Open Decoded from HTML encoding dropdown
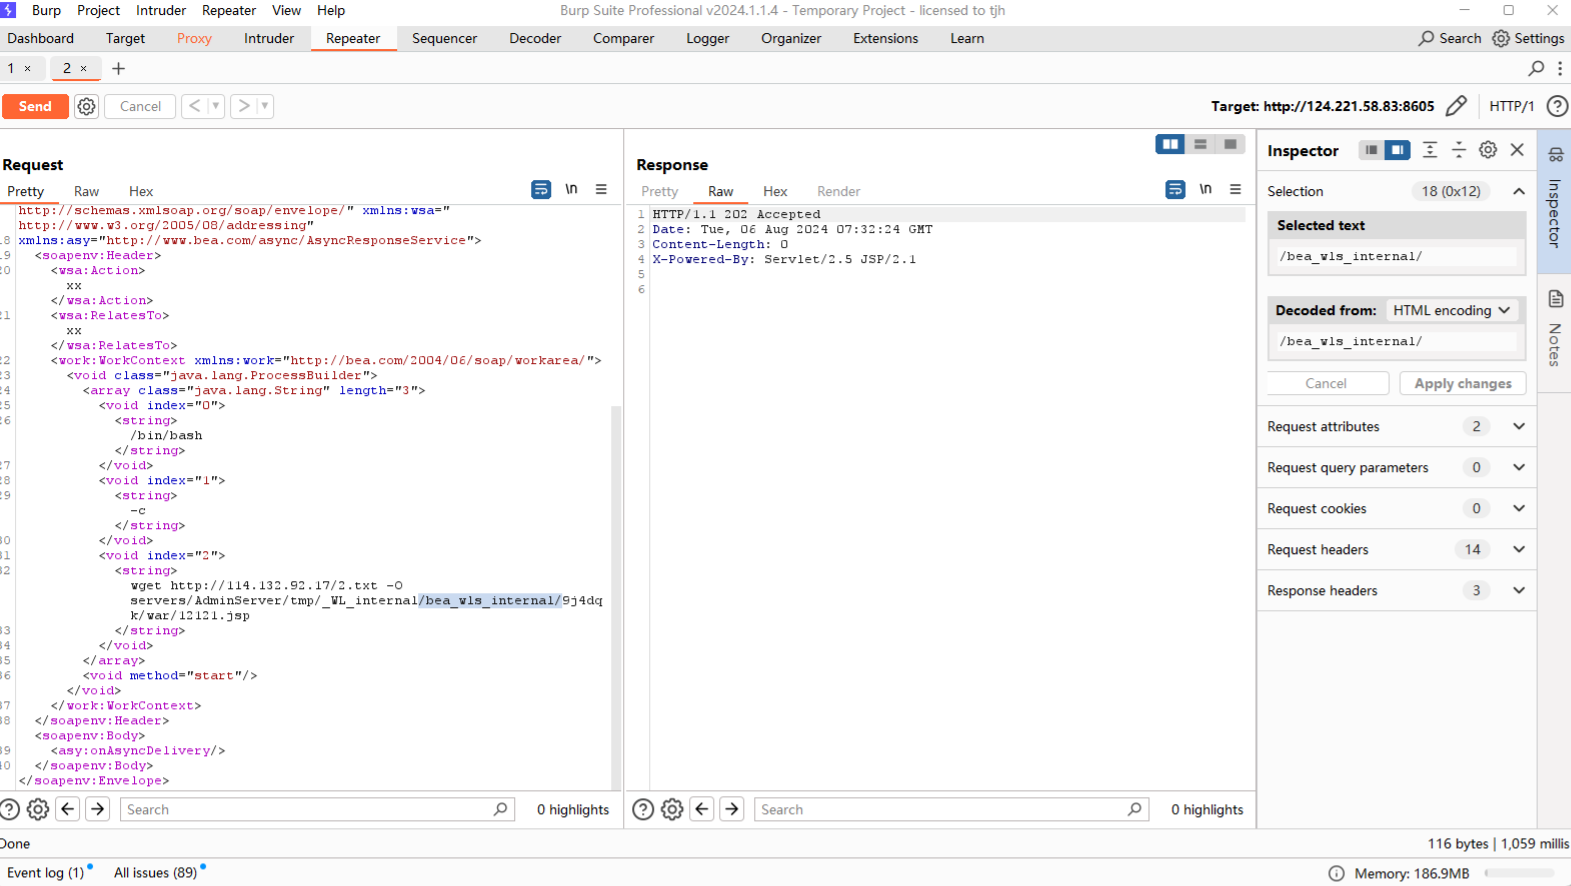The width and height of the screenshot is (1571, 886). [x=1451, y=310]
